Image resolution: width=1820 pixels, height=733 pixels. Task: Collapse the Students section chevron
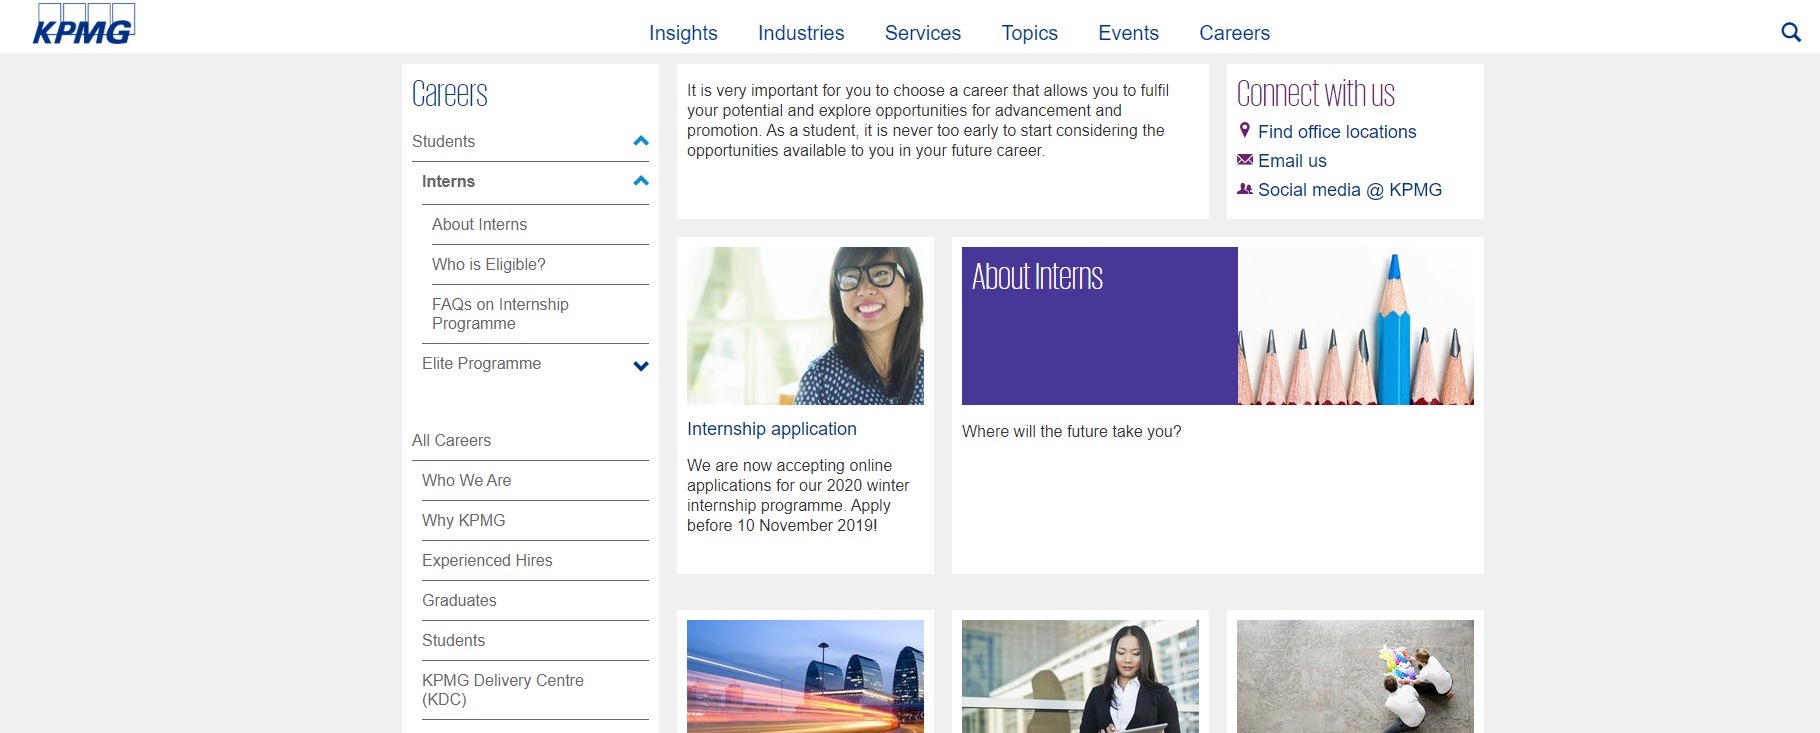click(x=641, y=141)
